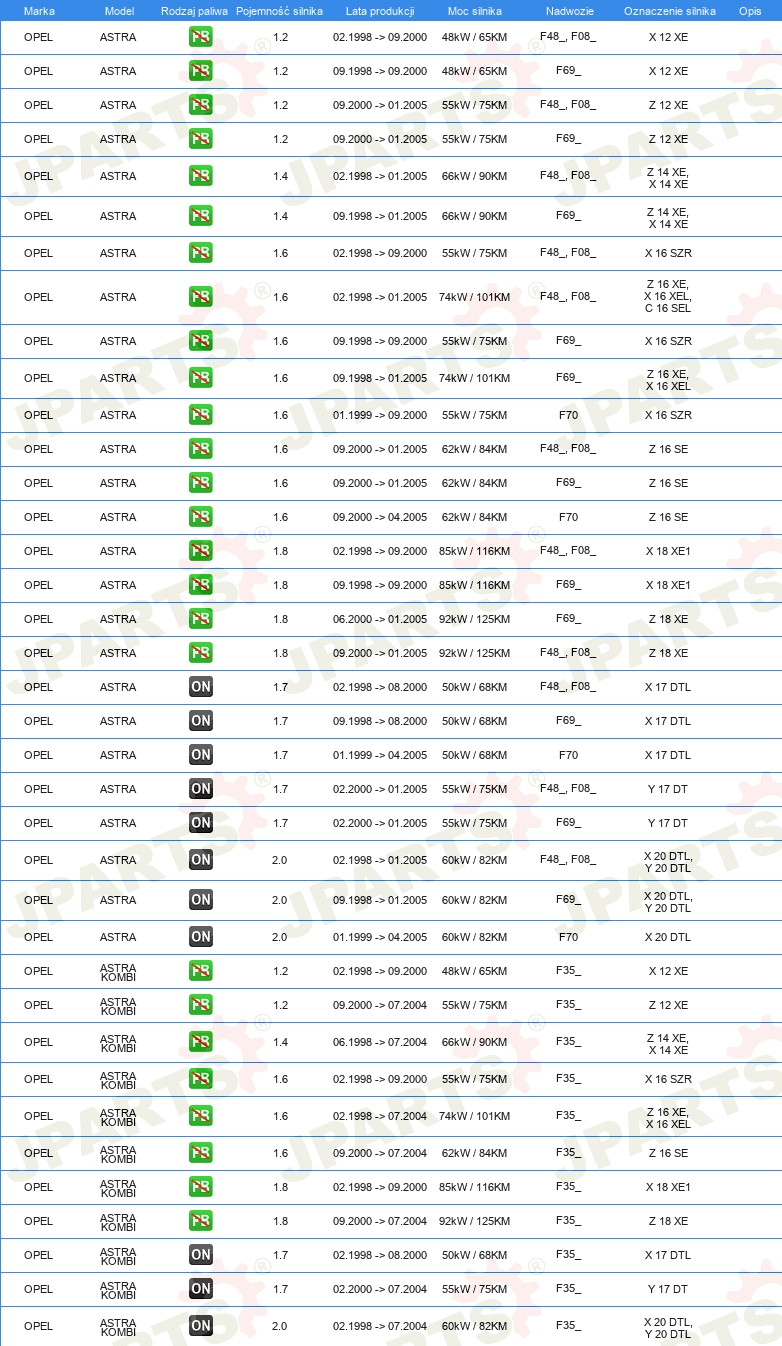Click 92kW / 125KM in the Astra Kombi row

(474, 1221)
